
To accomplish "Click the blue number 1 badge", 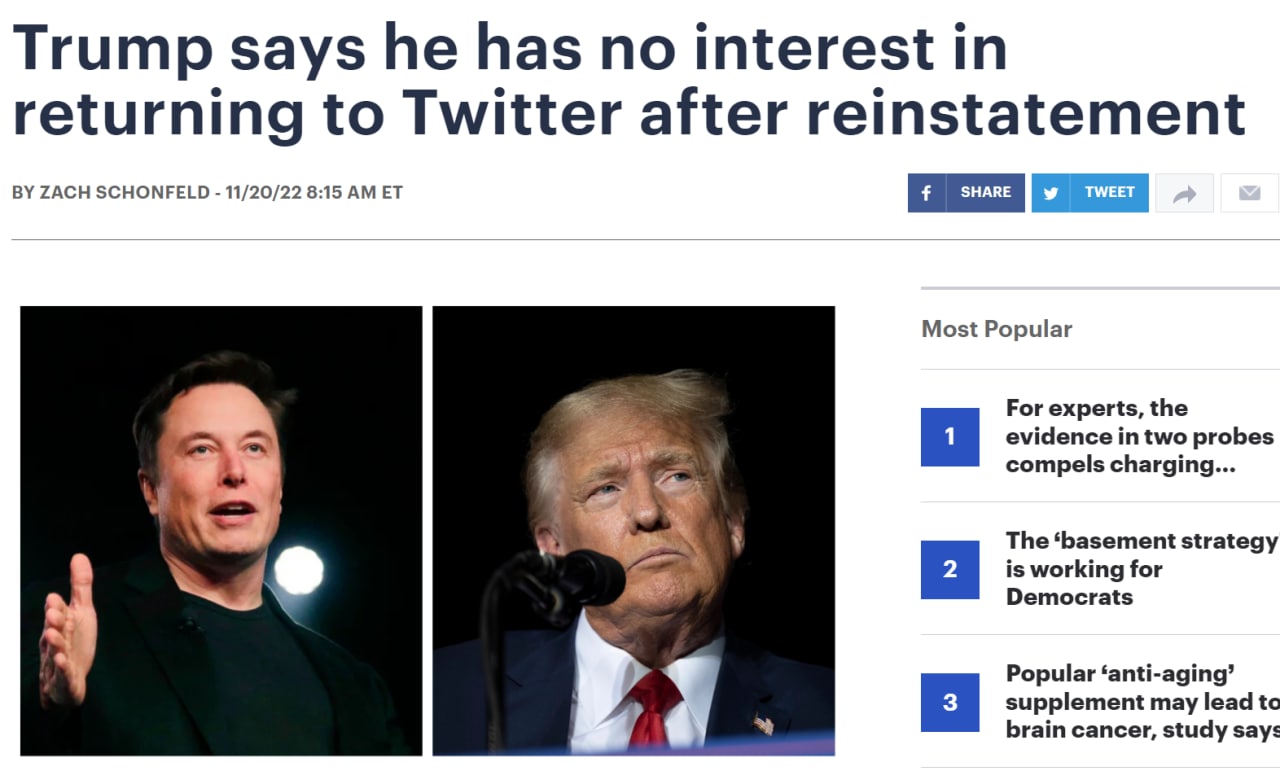I will [x=949, y=436].
